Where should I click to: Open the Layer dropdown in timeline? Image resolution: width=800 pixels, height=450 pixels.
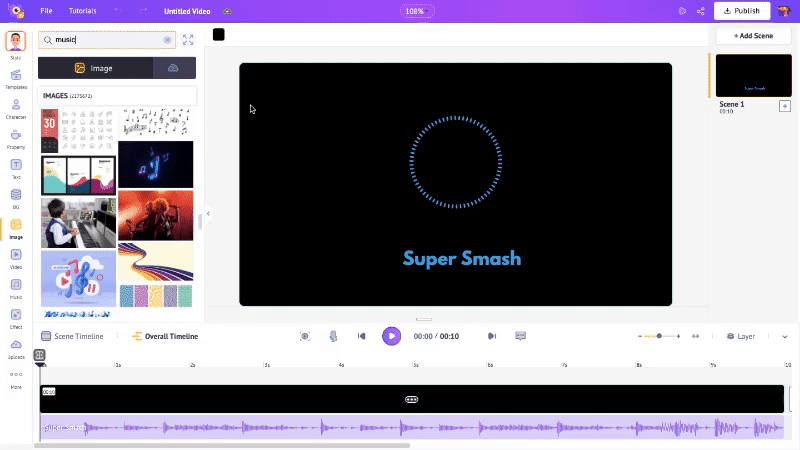pos(741,336)
